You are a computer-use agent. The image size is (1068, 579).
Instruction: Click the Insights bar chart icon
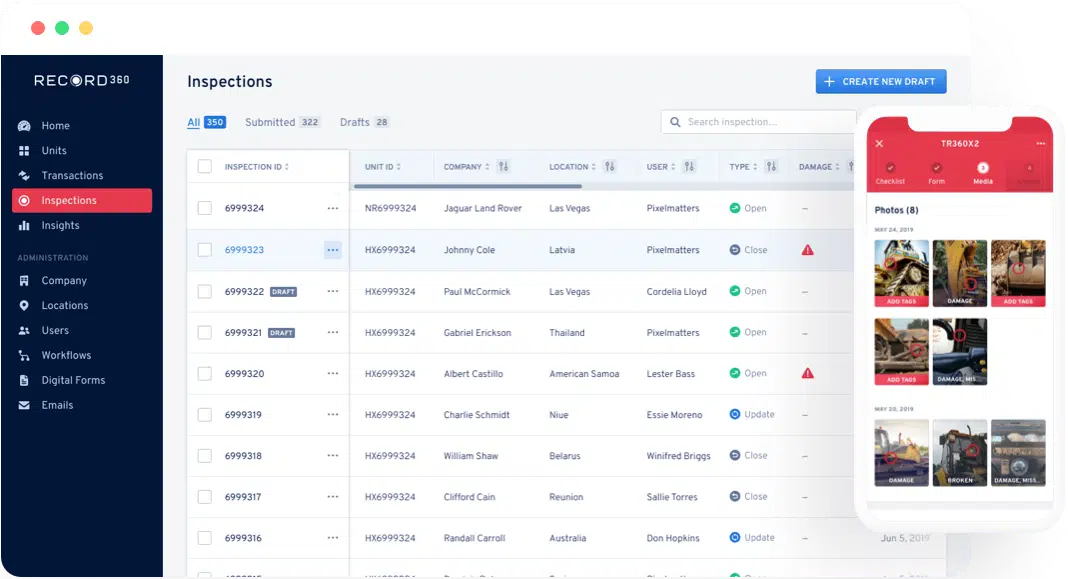click(24, 226)
